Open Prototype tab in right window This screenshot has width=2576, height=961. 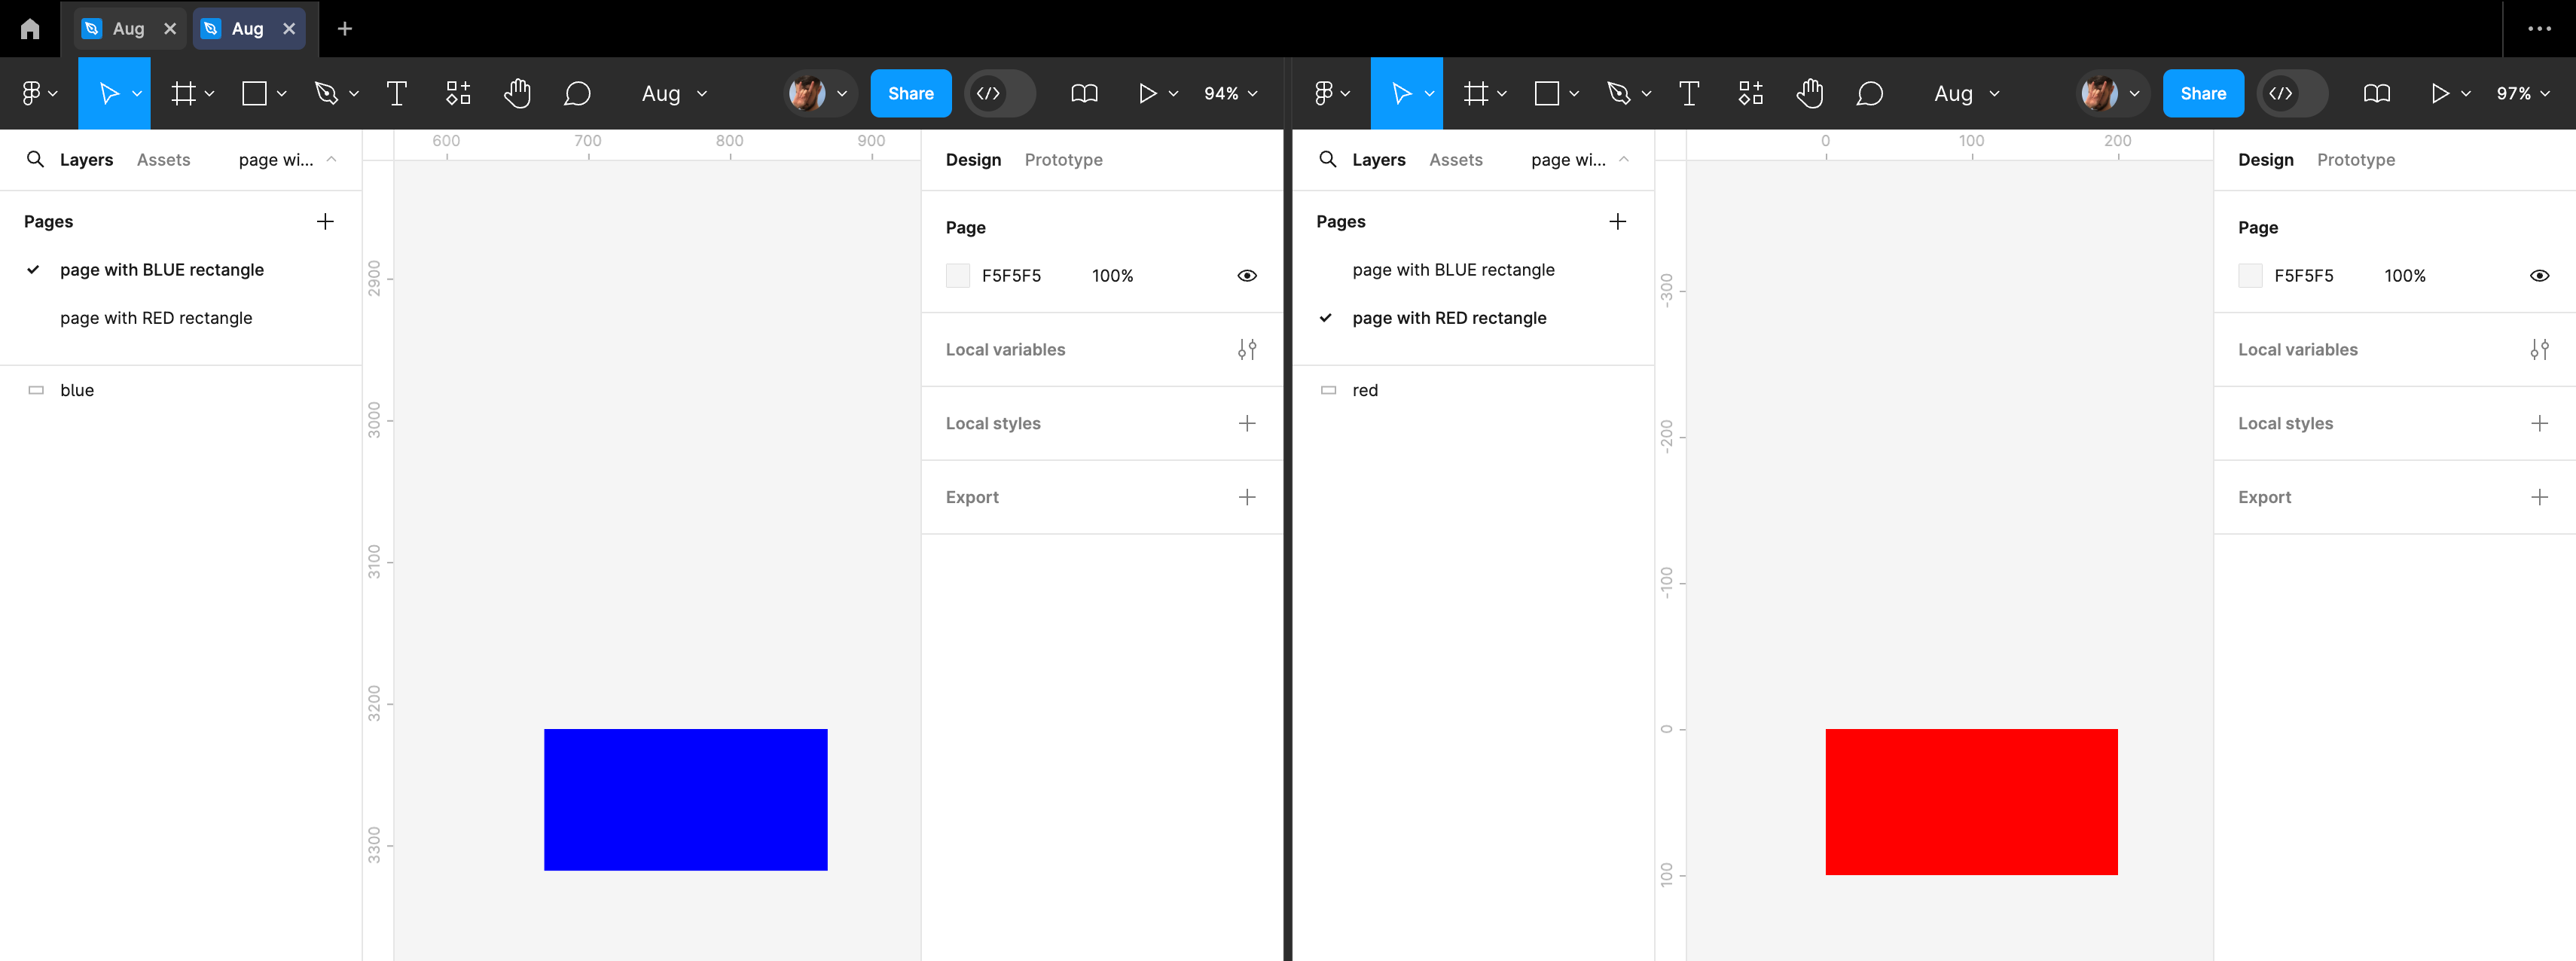click(2355, 159)
